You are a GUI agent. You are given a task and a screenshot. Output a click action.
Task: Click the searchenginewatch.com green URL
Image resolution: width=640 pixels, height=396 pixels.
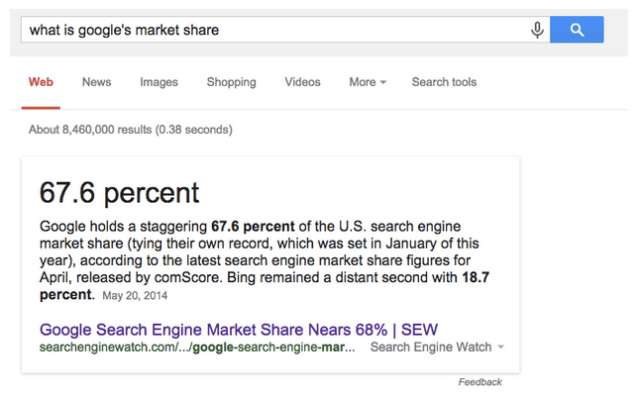(x=197, y=347)
